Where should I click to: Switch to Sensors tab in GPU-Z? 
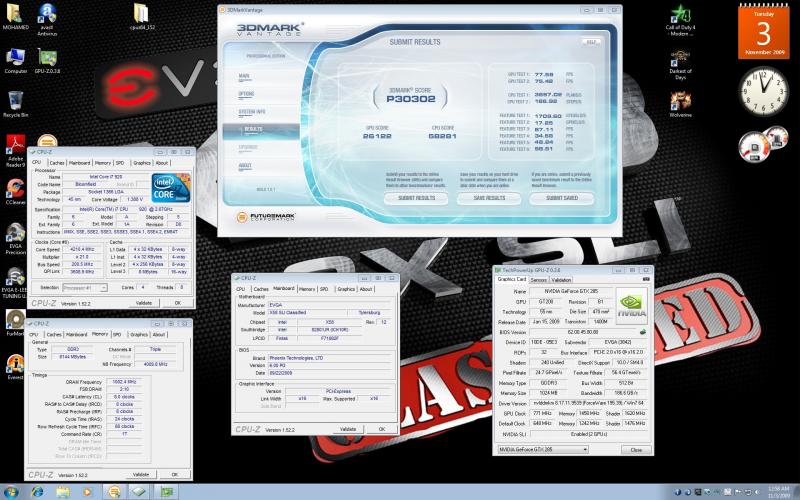point(538,280)
